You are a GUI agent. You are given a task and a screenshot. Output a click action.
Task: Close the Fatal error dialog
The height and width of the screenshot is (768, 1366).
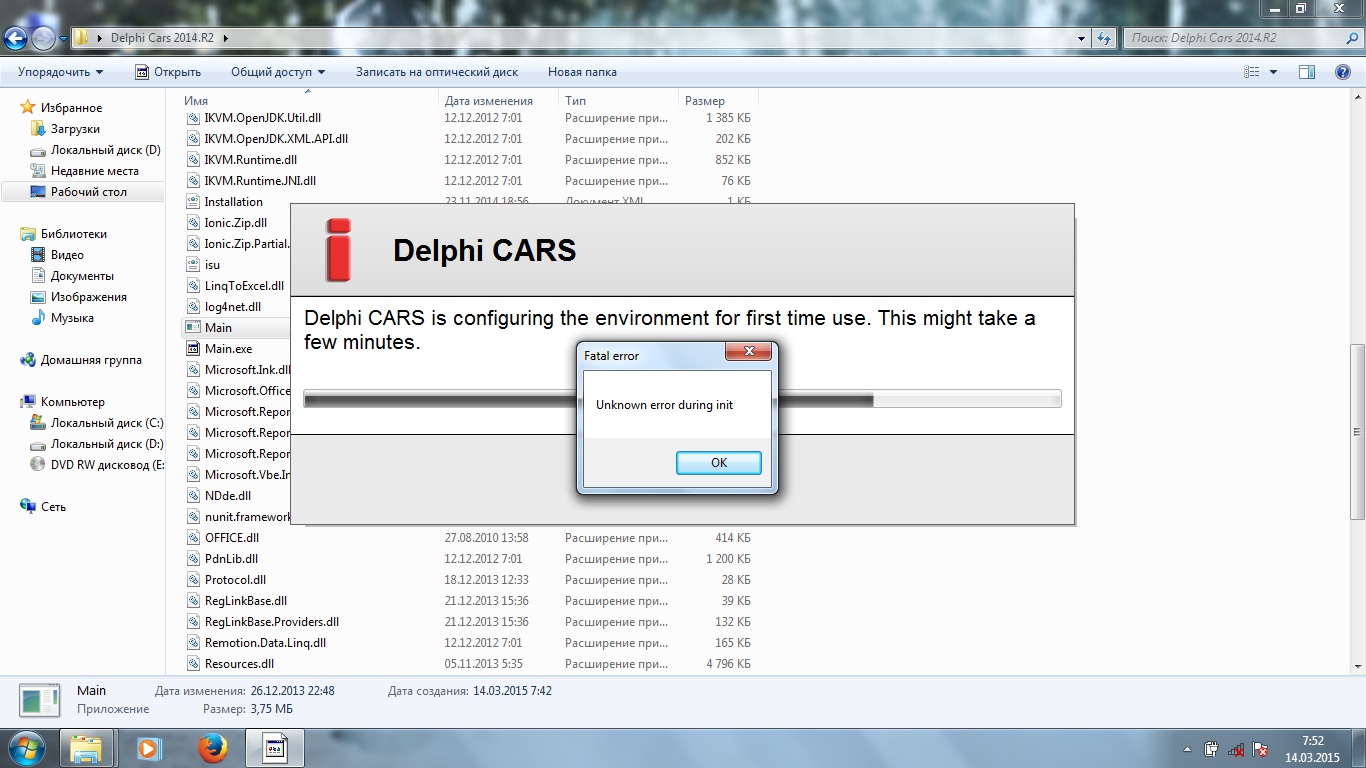[749, 352]
